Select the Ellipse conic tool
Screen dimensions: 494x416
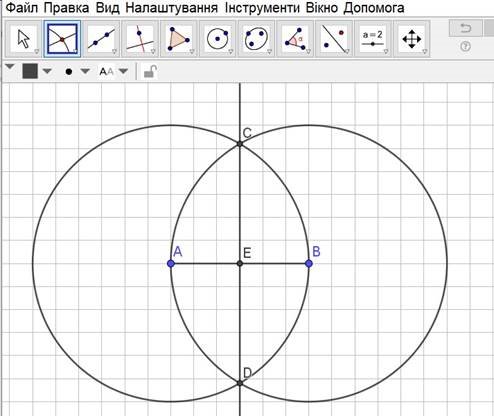point(256,39)
